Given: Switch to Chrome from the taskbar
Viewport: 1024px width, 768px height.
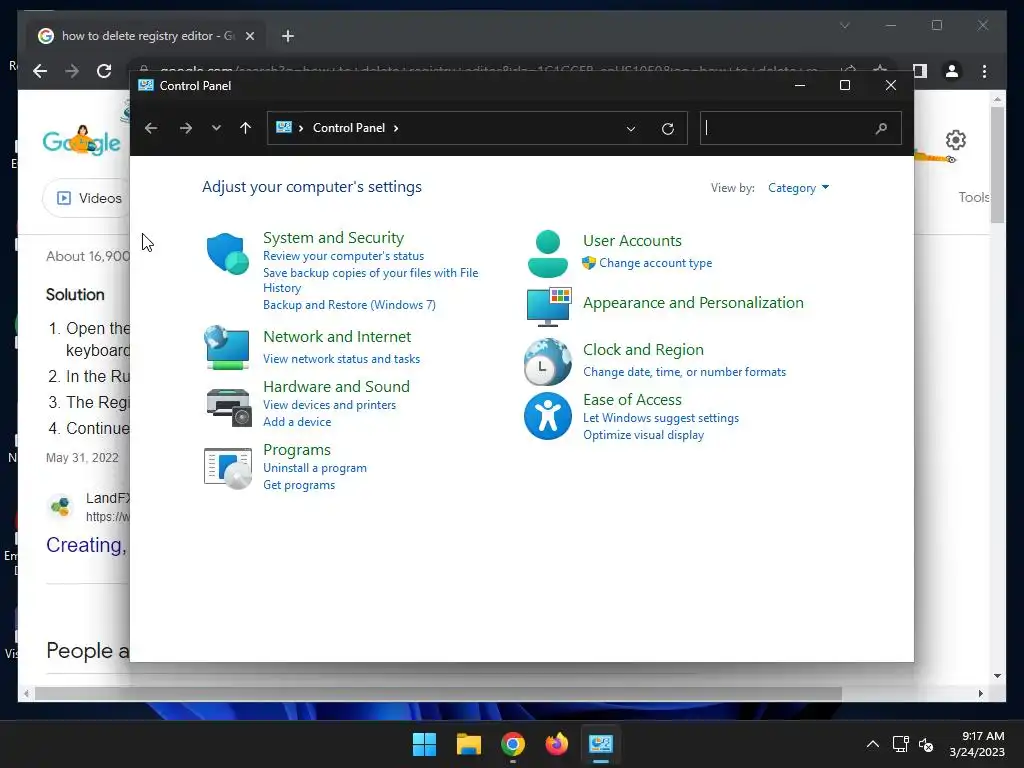Looking at the screenshot, I should 513,744.
